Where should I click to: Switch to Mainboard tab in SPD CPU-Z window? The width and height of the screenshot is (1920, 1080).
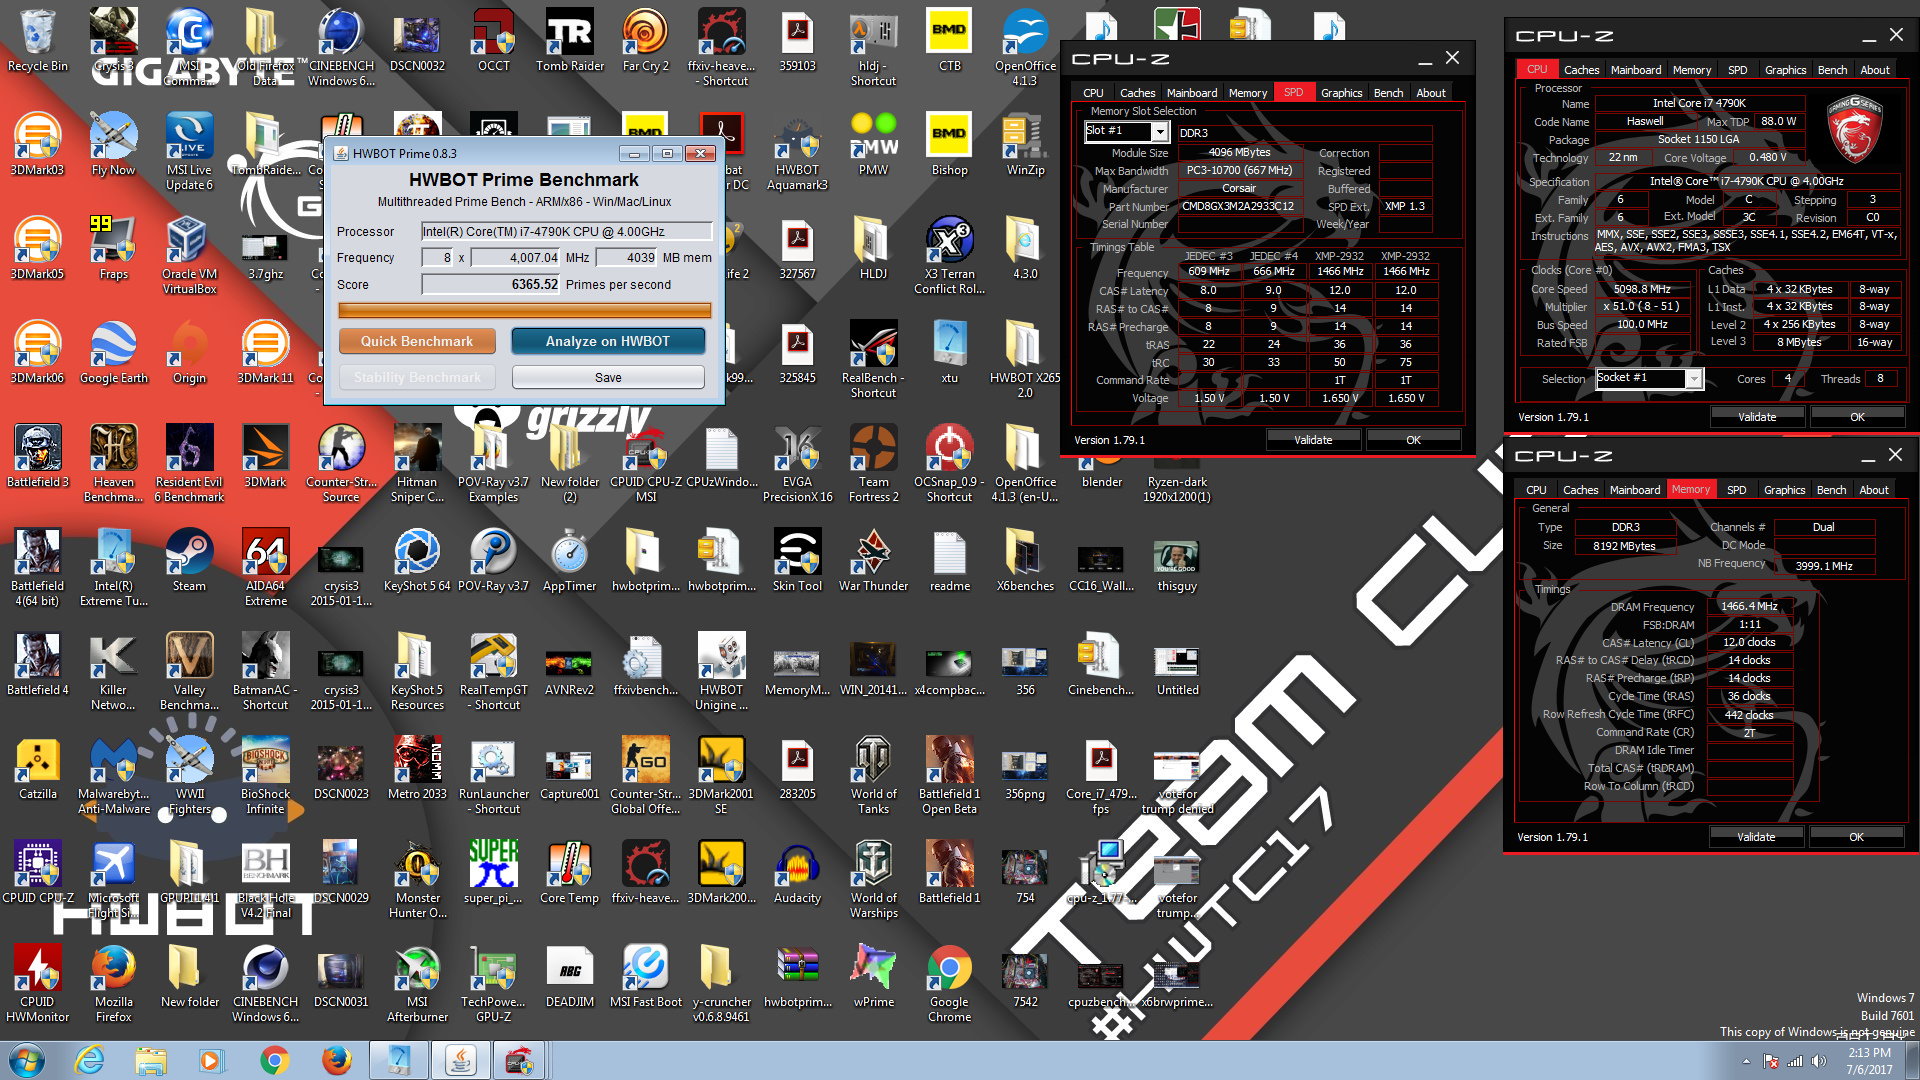(1192, 93)
